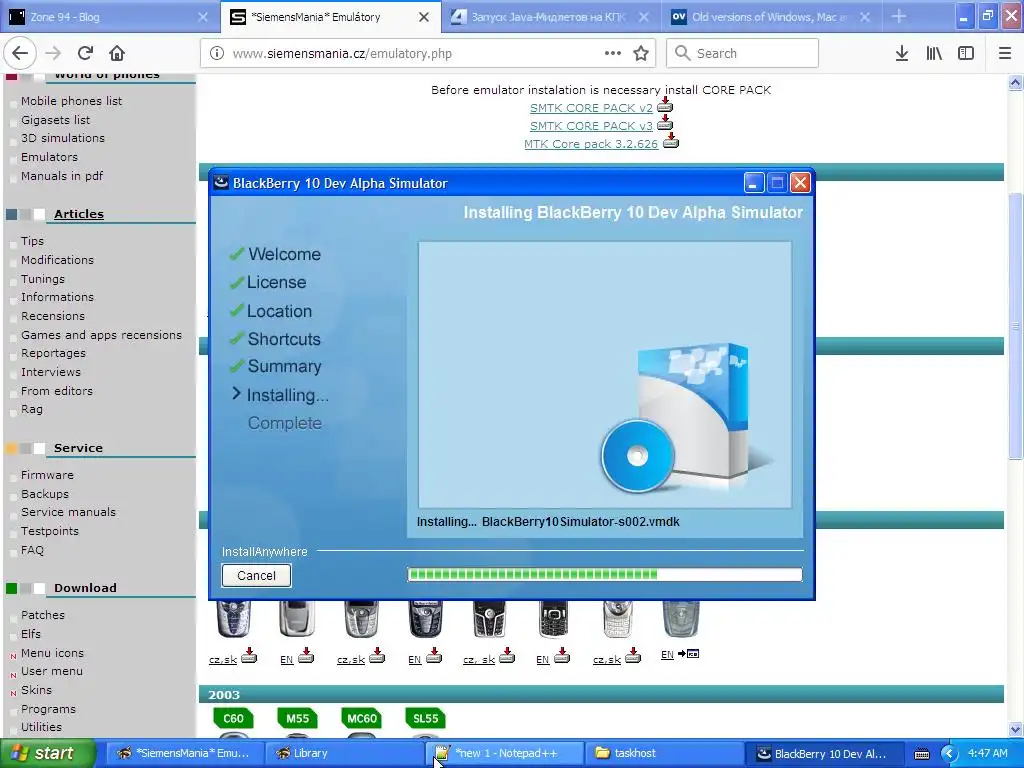Open Service manuals sidebar link
1024x768 pixels.
(x=68, y=512)
